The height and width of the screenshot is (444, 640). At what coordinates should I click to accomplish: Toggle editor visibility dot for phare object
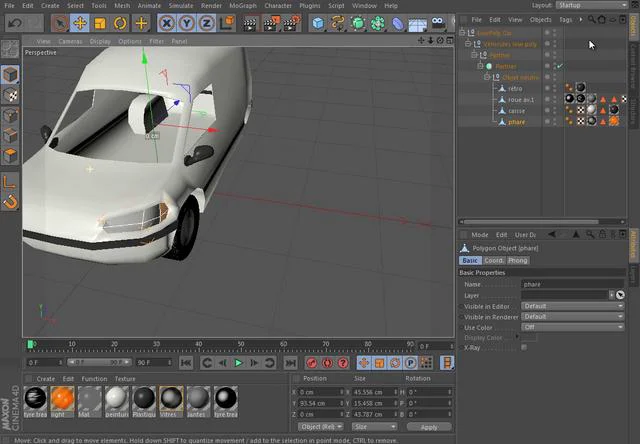tap(547, 120)
